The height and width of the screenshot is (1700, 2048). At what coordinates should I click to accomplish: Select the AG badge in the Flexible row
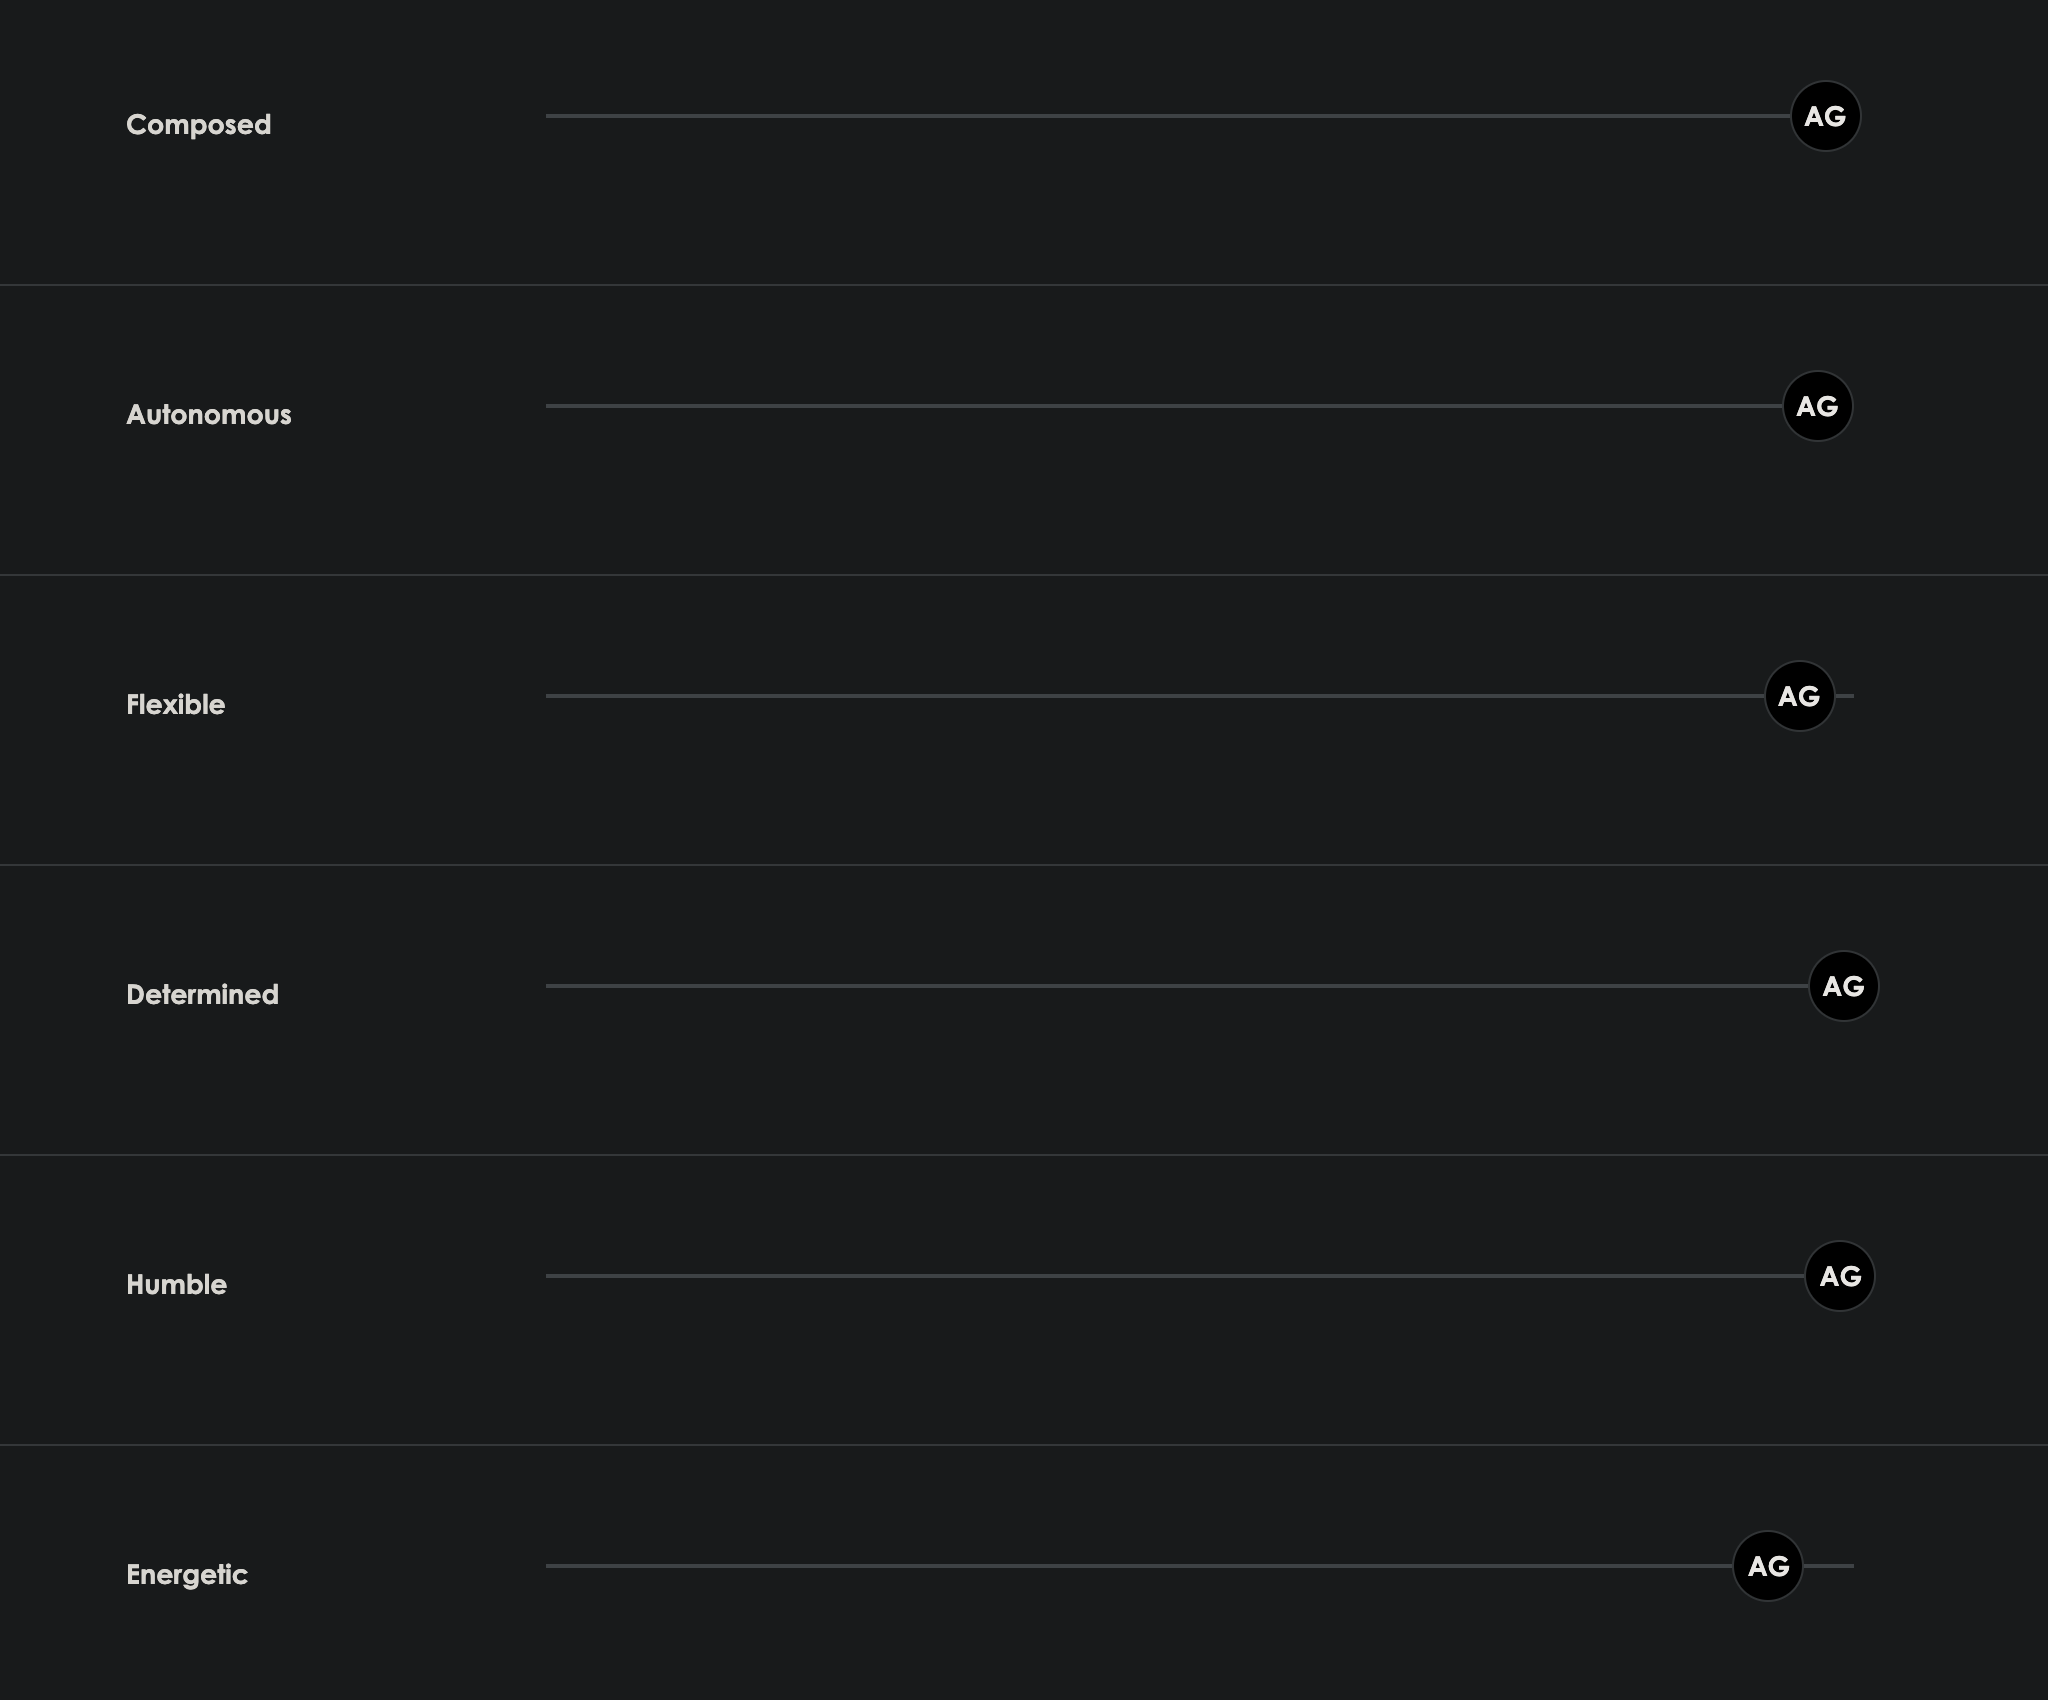pos(1799,696)
